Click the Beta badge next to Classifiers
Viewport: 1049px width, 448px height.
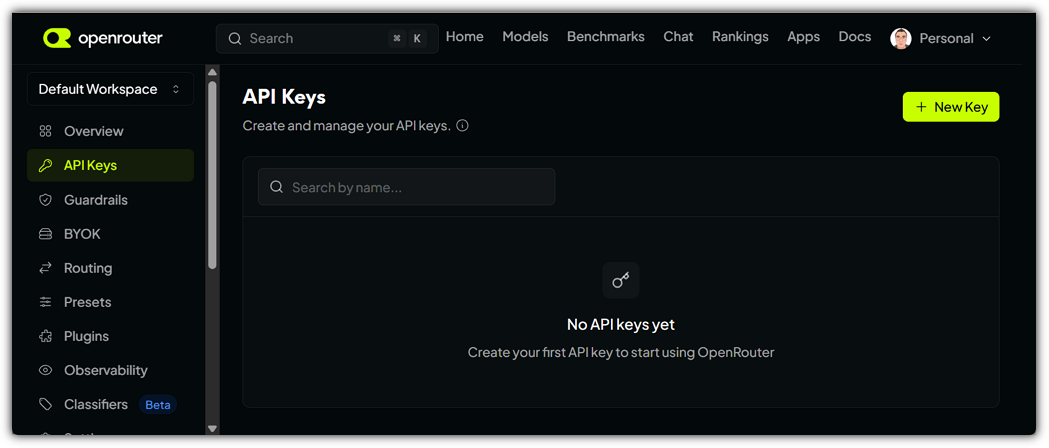coord(158,405)
